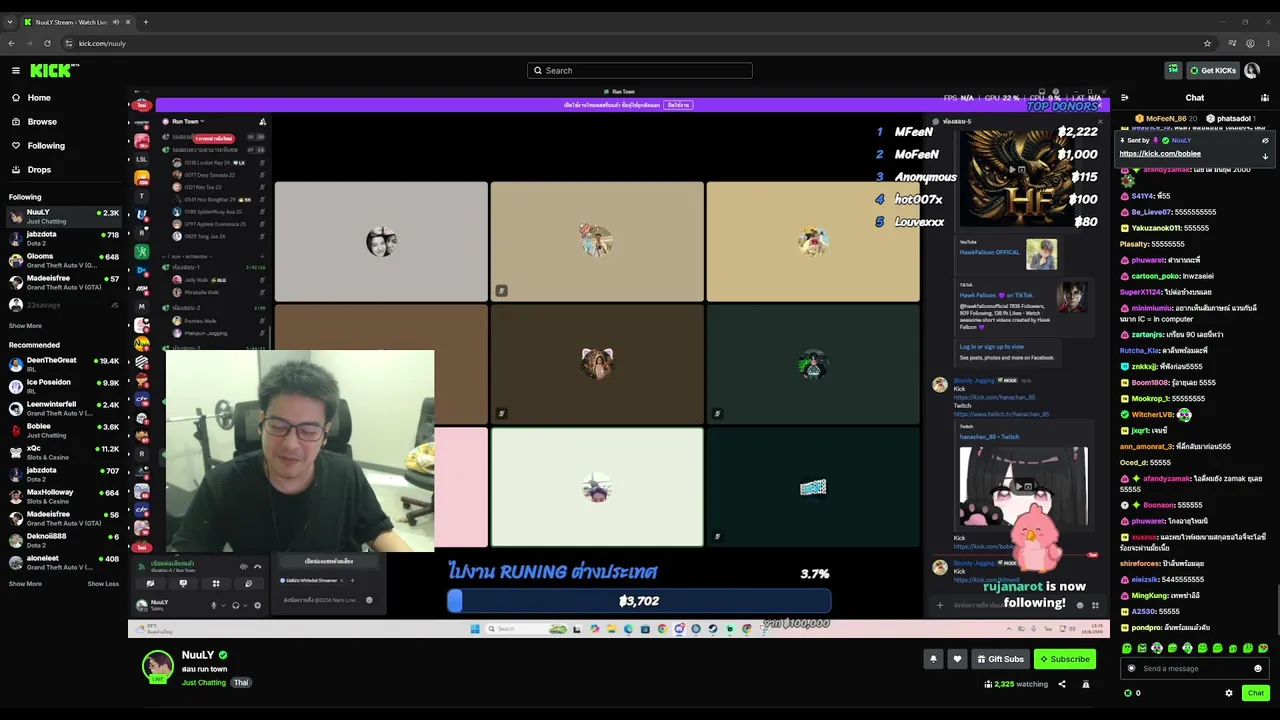Image resolution: width=1280 pixels, height=720 pixels.
Task: Collapse Recommended list with Show Less
Action: coord(103,584)
